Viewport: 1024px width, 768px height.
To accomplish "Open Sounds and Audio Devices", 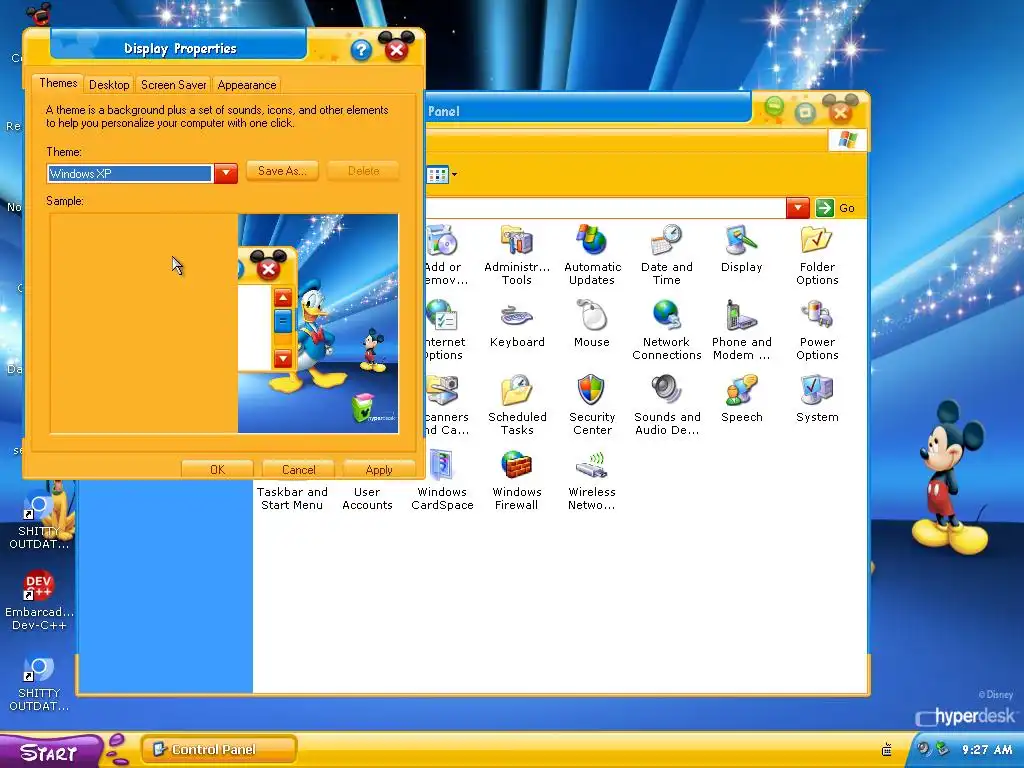I will [x=666, y=405].
